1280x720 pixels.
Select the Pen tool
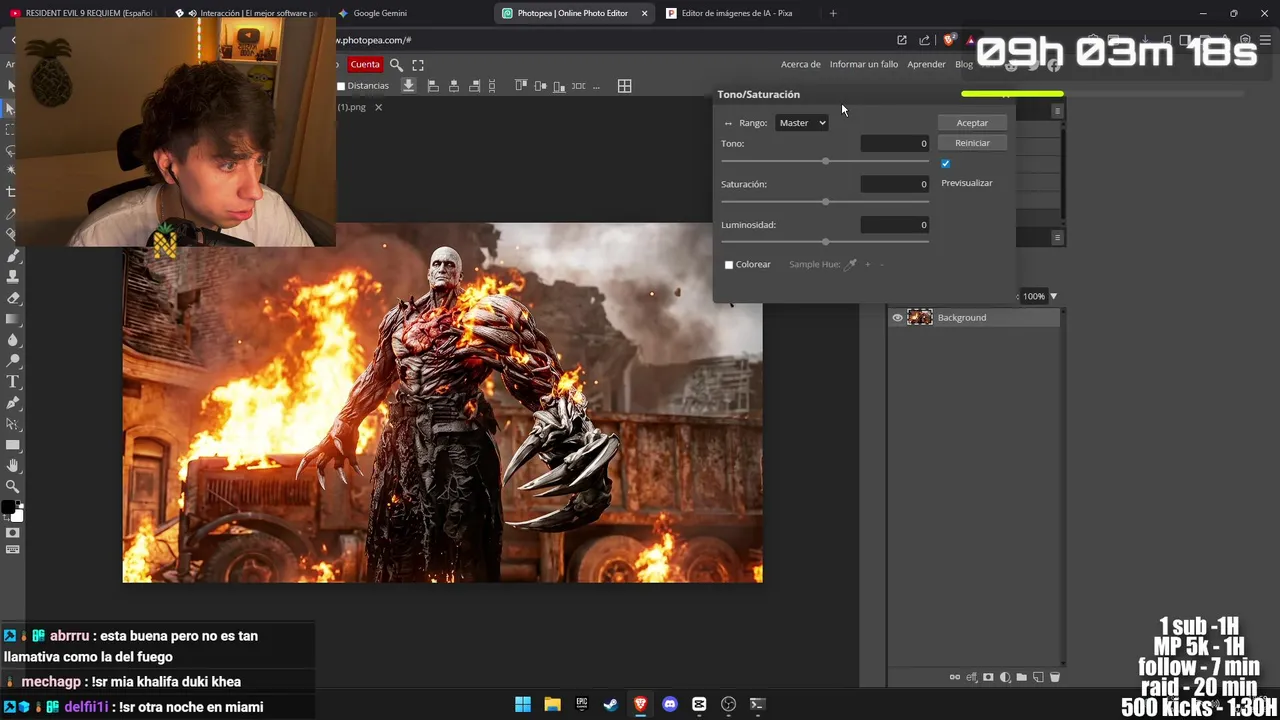tap(12, 403)
